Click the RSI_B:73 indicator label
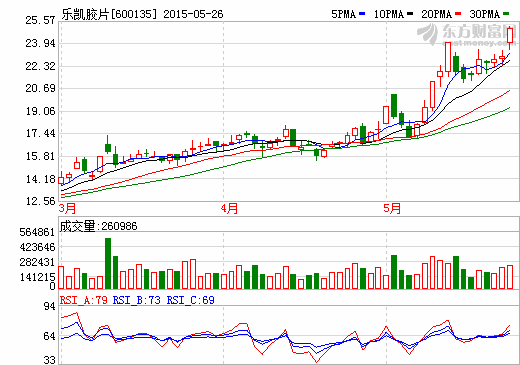 tap(137, 301)
